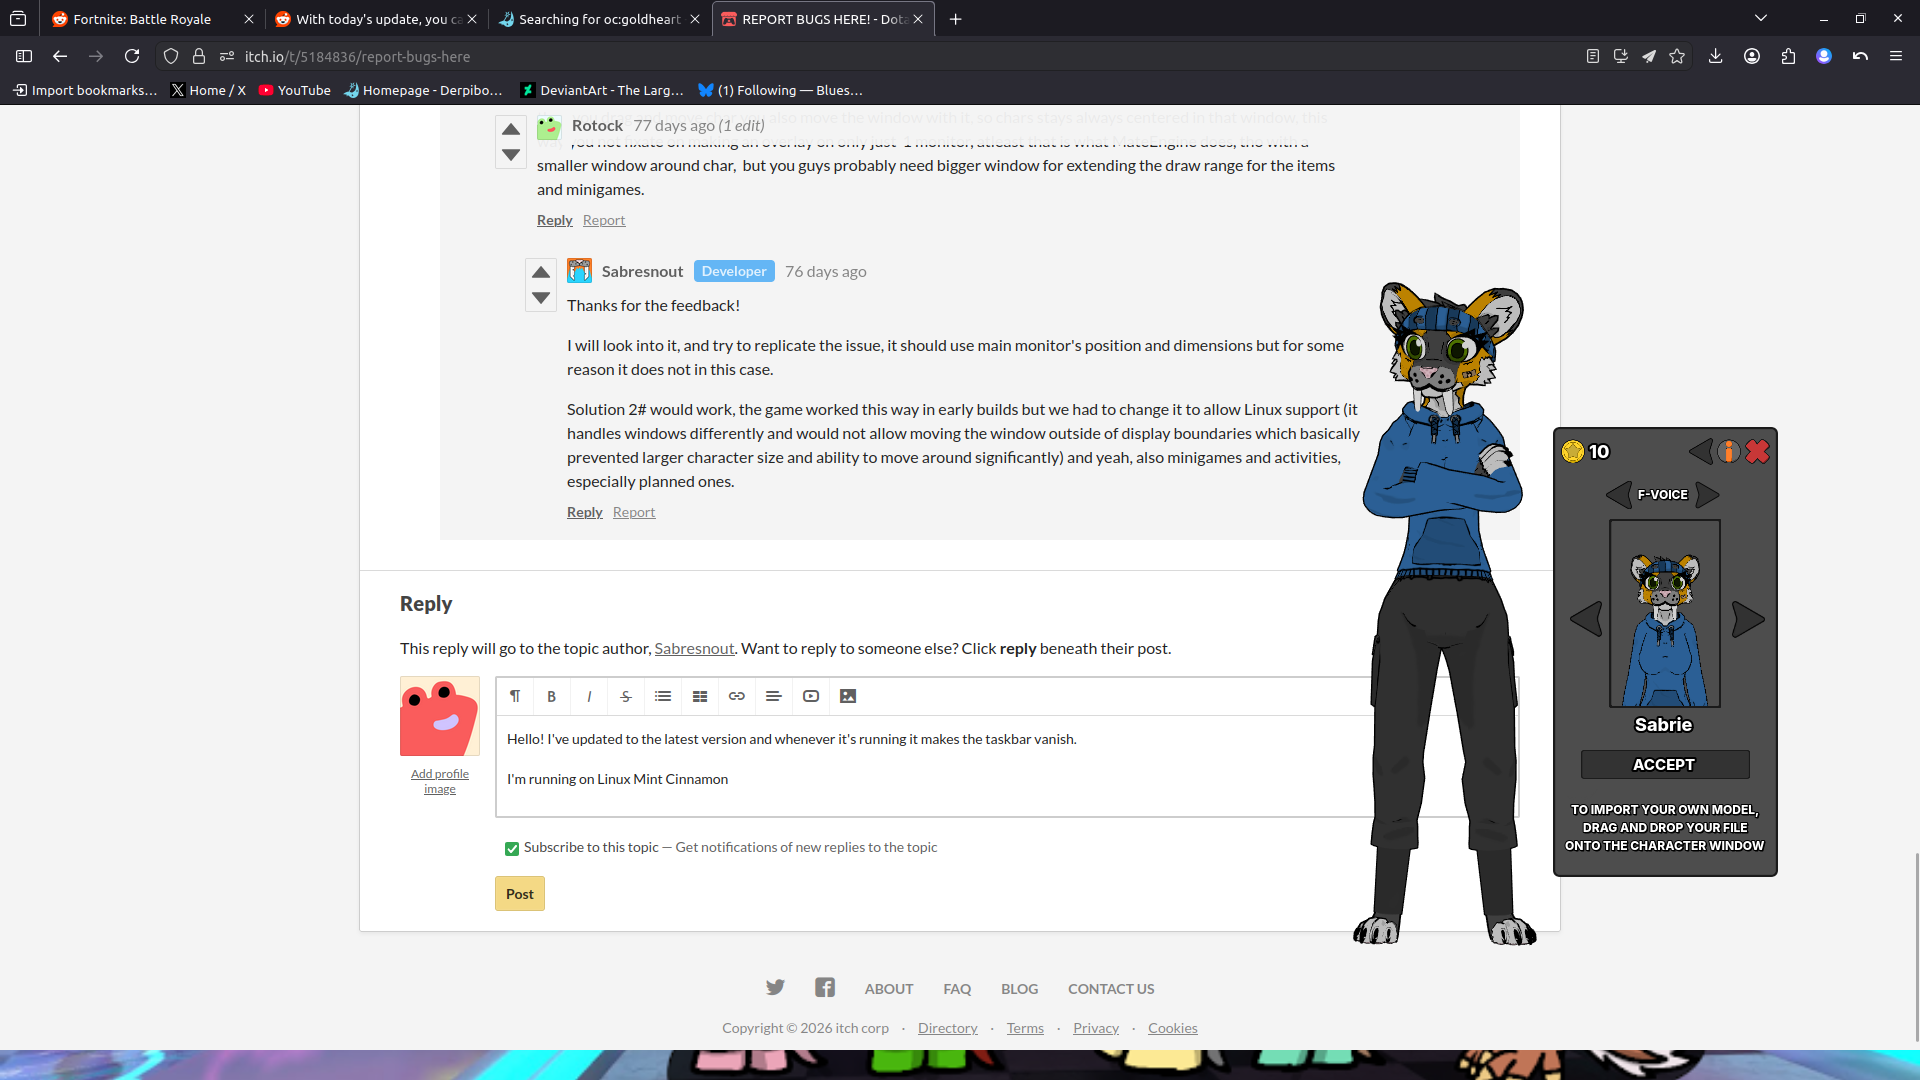Insert a link via editor toolbar
Image resolution: width=1920 pixels, height=1080 pixels.
point(737,696)
